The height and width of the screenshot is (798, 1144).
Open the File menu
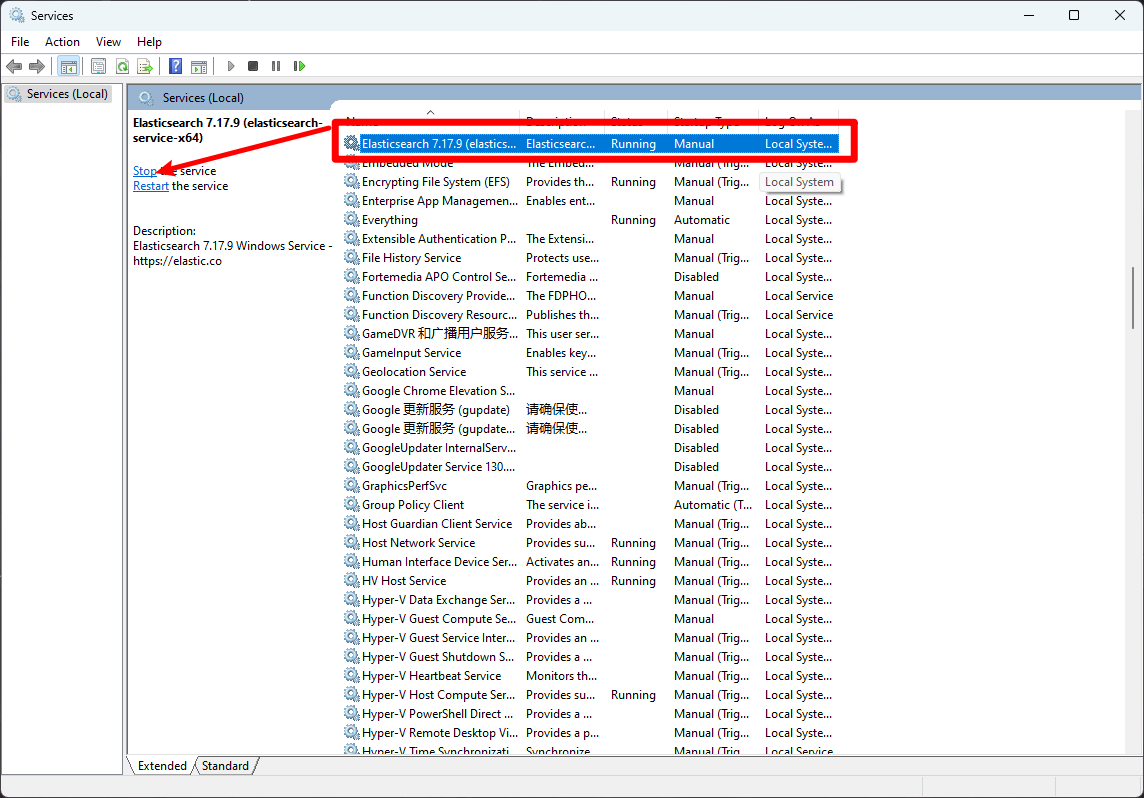tap(20, 42)
